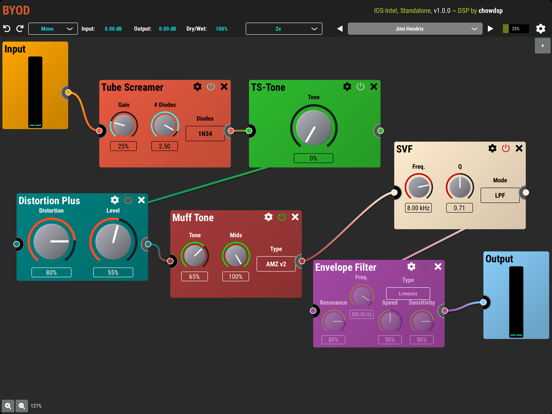Open the Jimi Hendrix preset dropdown
Image resolution: width=552 pixels, height=414 pixels.
[x=415, y=29]
